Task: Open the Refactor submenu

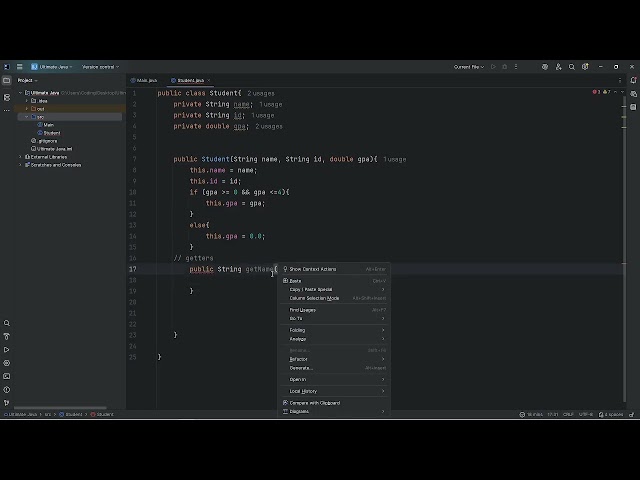Action: (334, 359)
